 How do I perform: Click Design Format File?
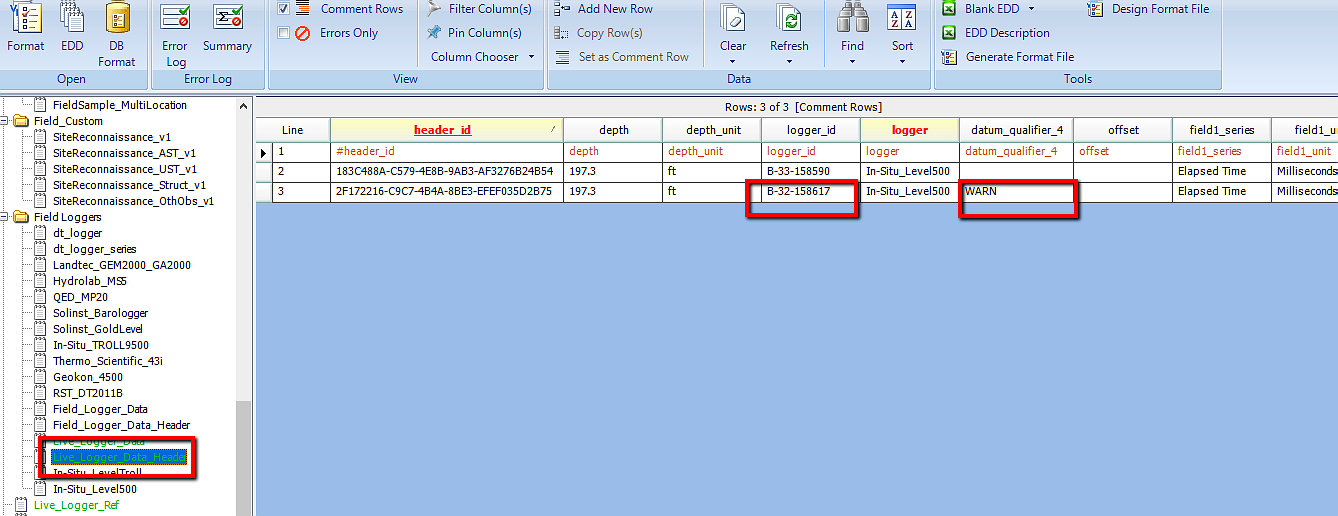(1147, 9)
